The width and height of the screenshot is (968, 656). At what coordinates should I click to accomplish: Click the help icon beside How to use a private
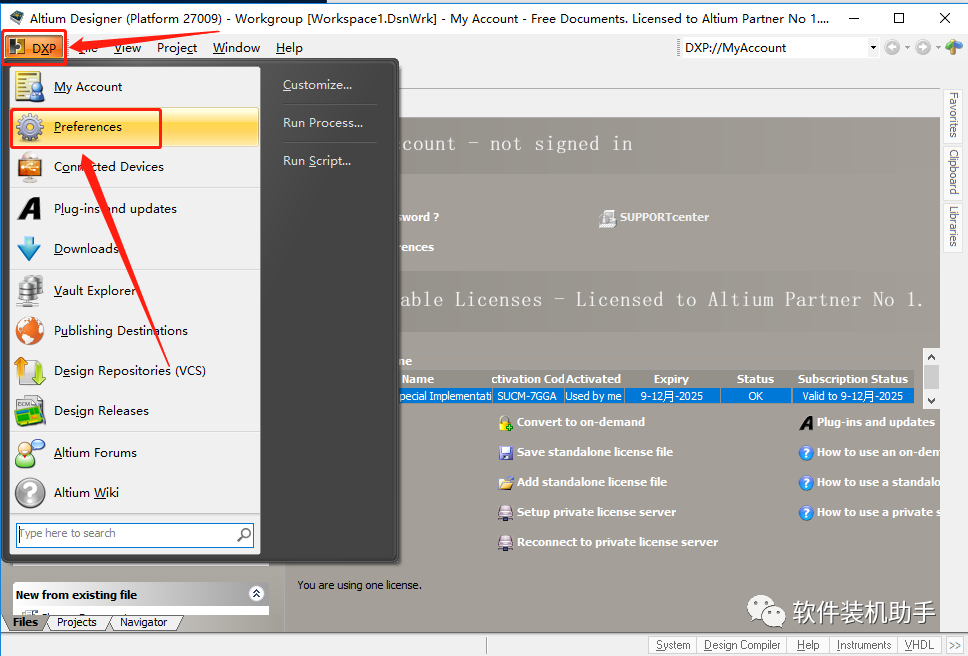806,512
